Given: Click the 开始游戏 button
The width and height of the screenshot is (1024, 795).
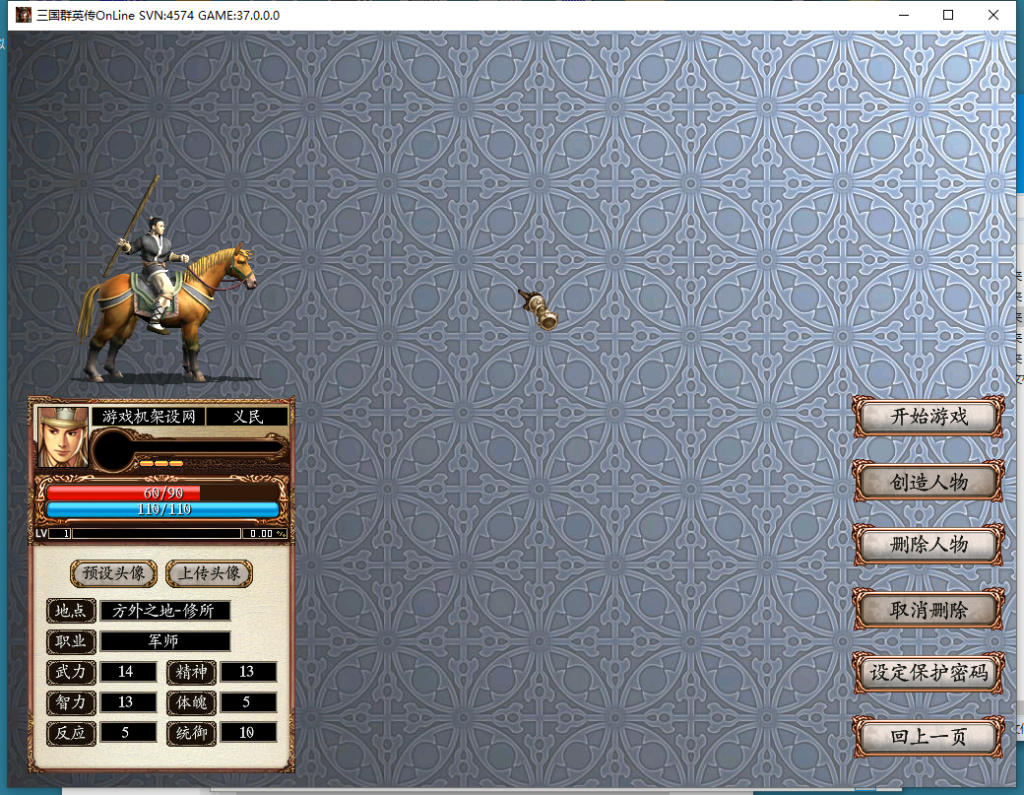Looking at the screenshot, I should pos(928,416).
